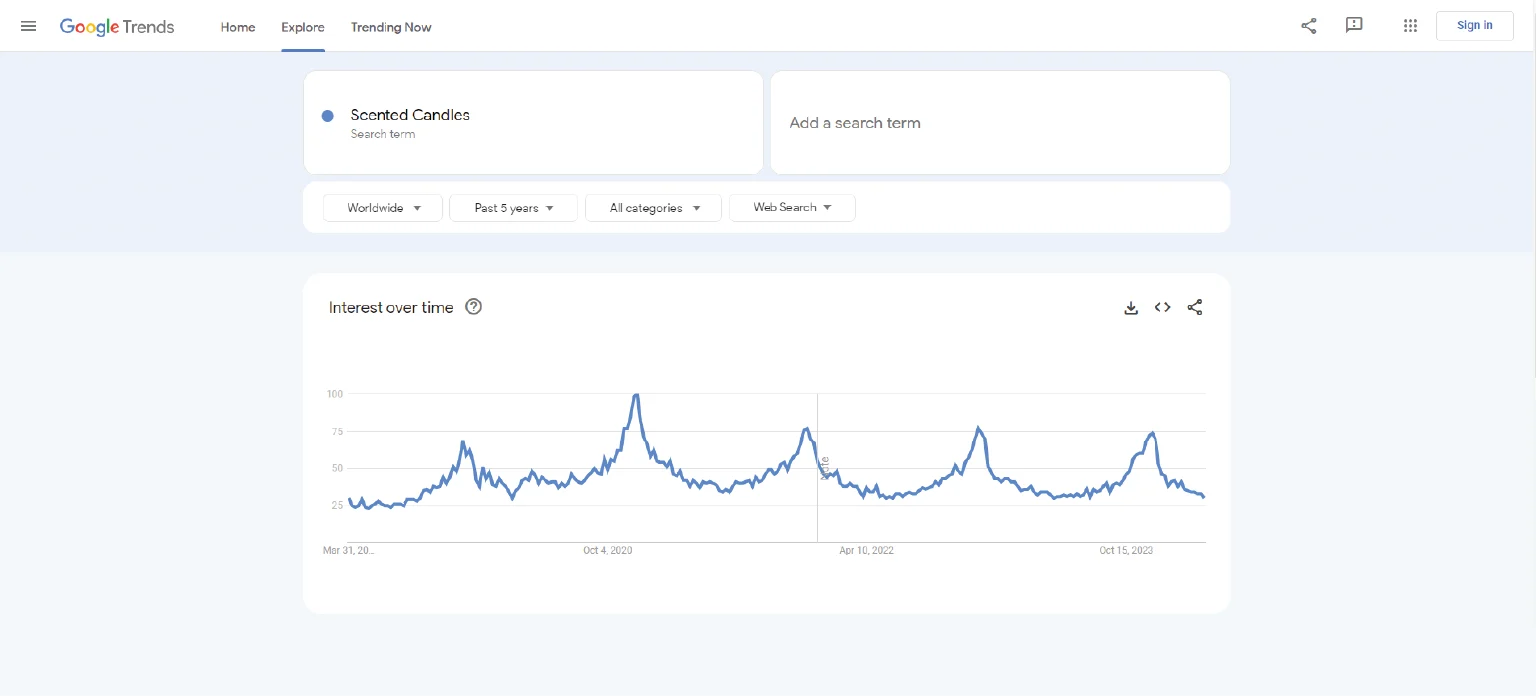Click the Add a search term field
The image size is (1536, 696).
point(999,123)
